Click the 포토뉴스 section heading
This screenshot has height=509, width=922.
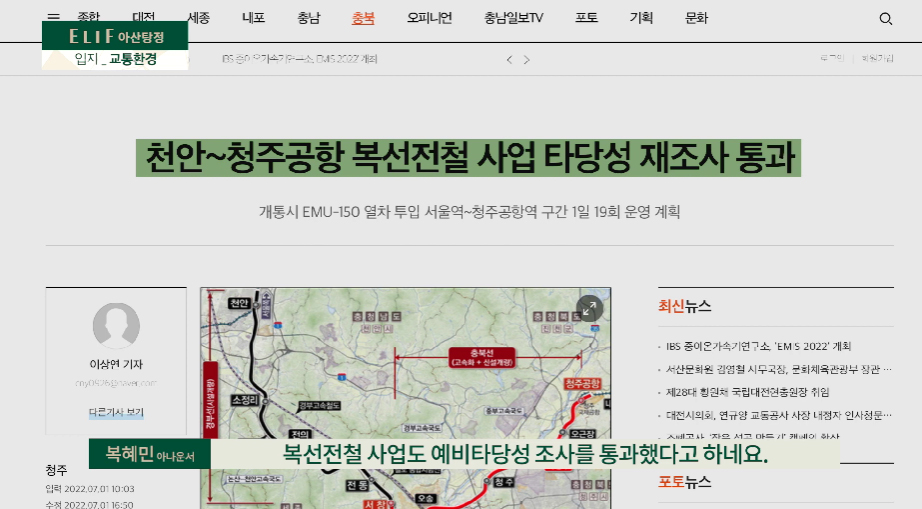point(684,482)
